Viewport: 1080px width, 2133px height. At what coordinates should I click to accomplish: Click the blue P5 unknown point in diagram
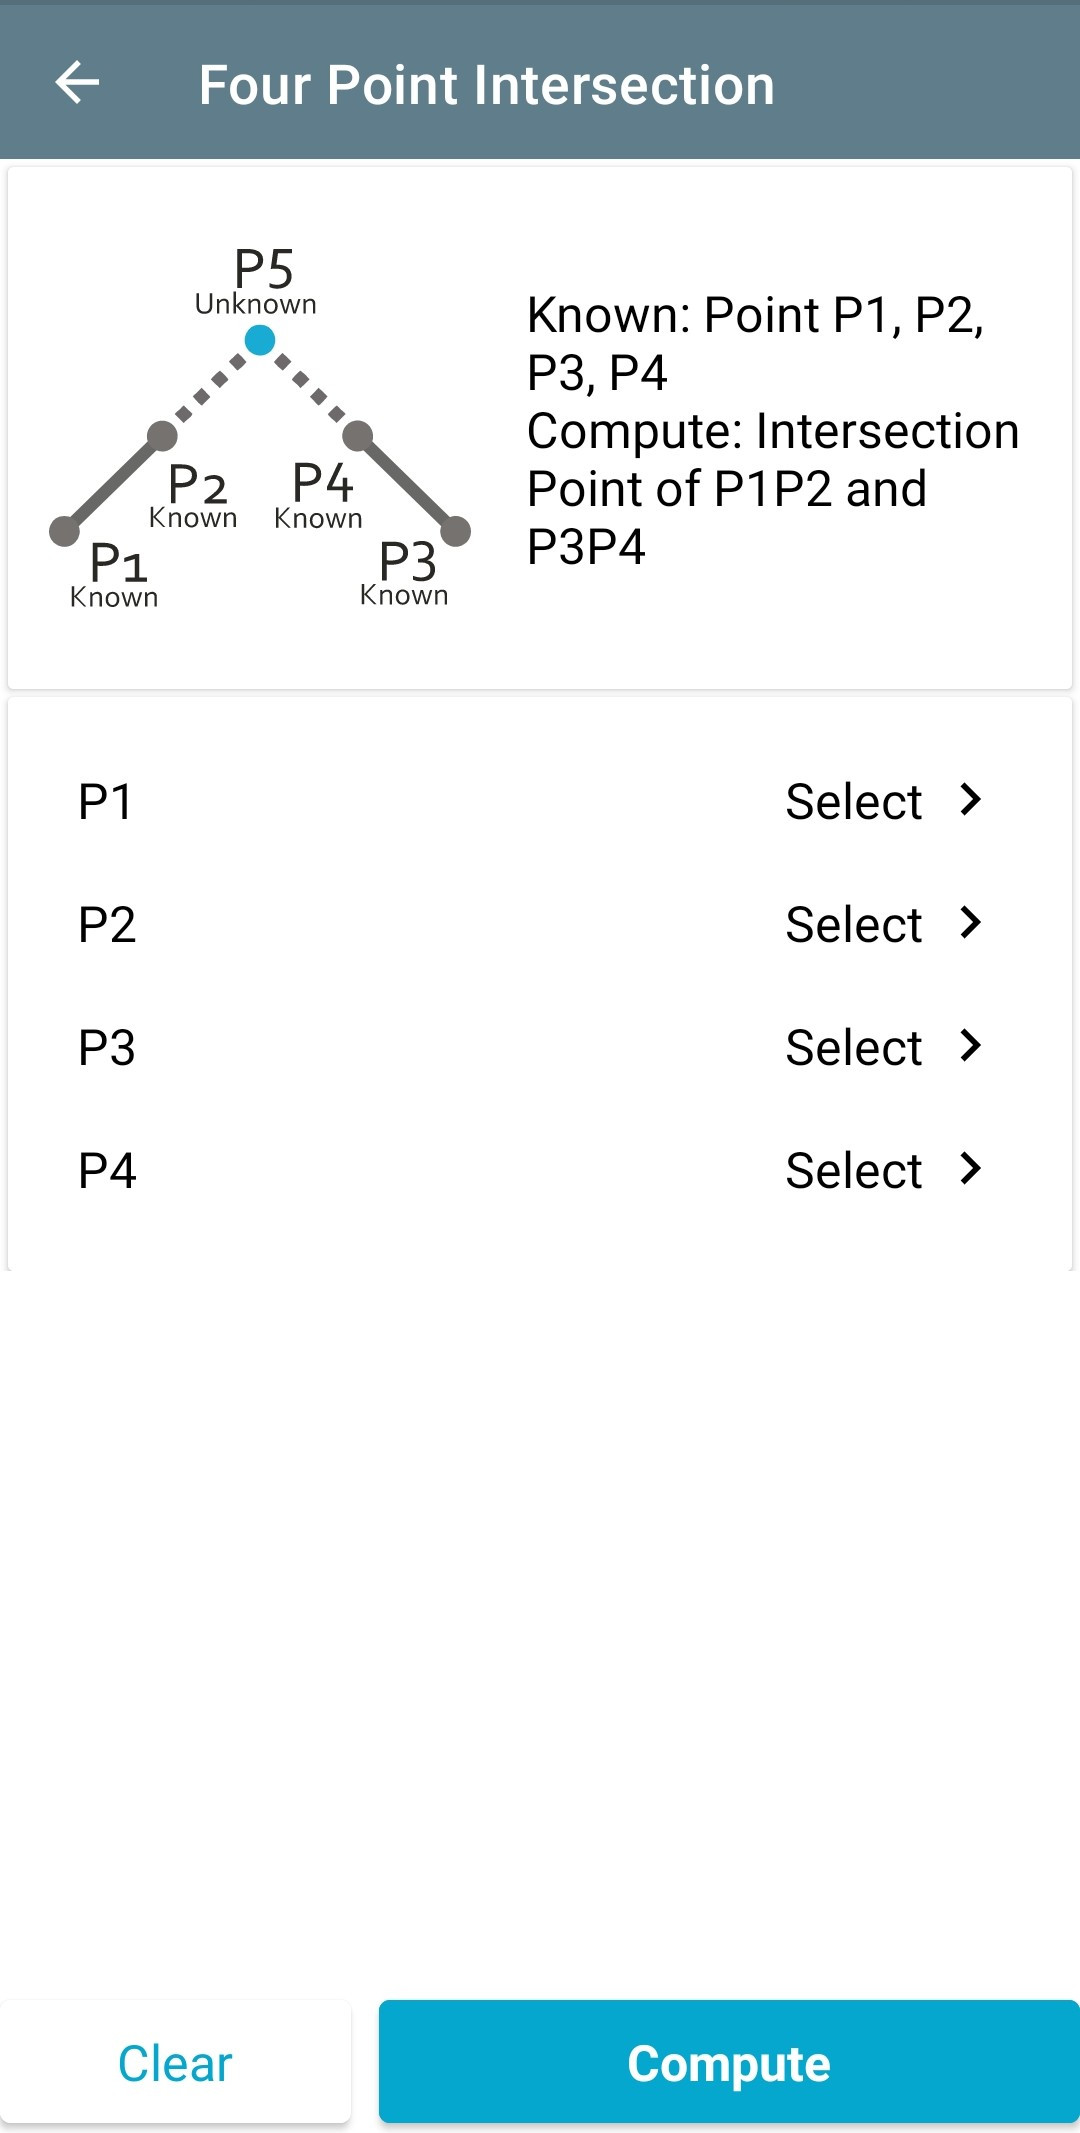click(x=260, y=341)
